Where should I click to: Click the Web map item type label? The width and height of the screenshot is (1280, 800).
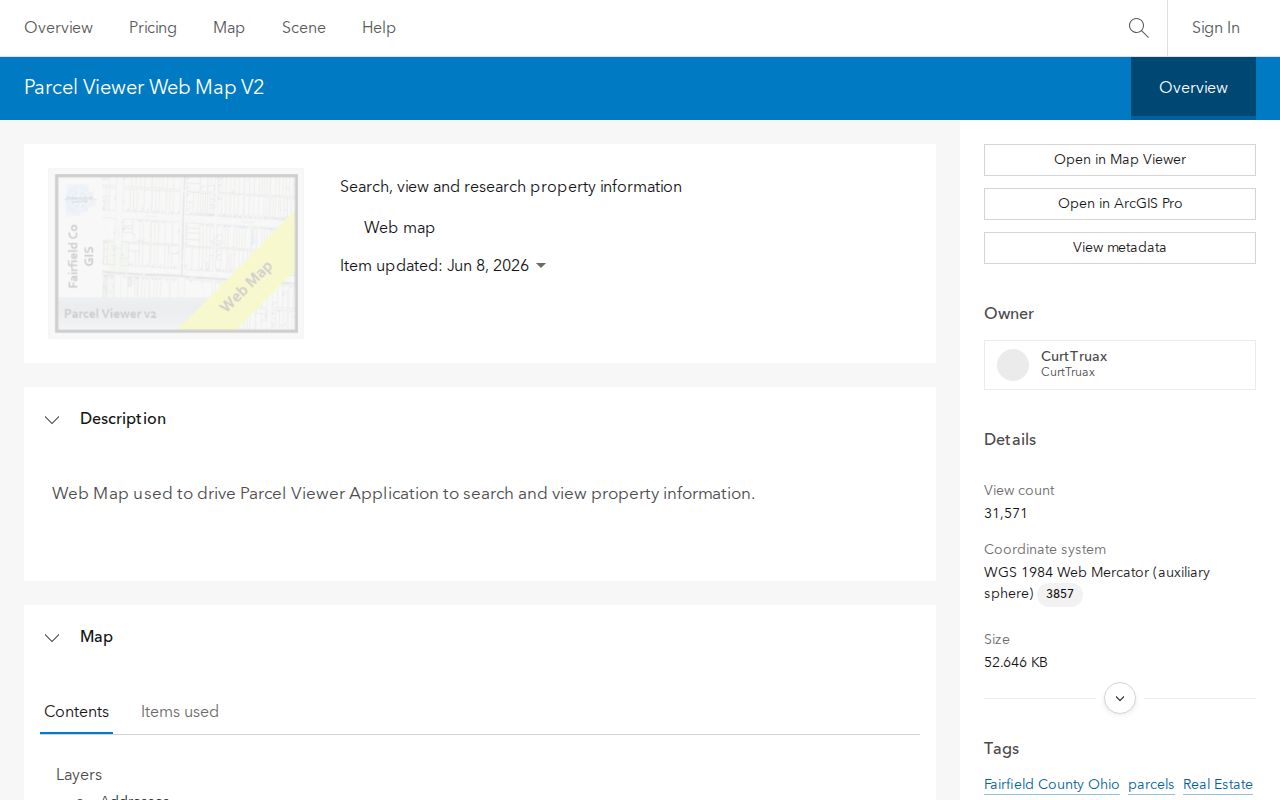pos(399,228)
